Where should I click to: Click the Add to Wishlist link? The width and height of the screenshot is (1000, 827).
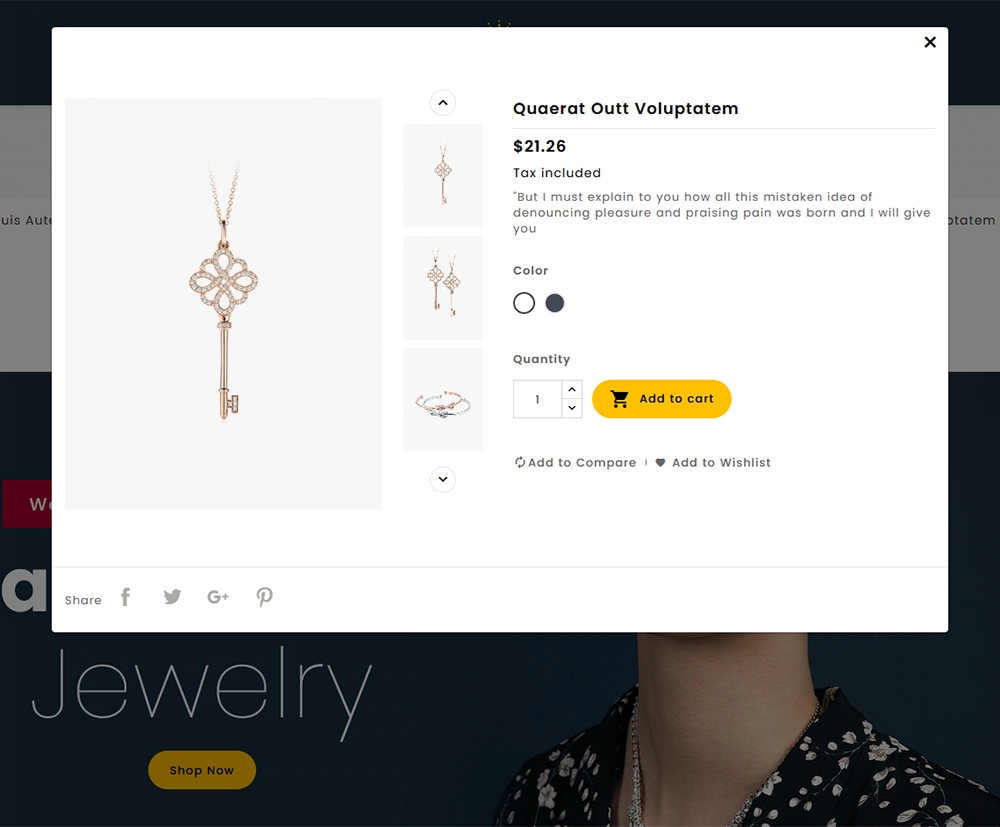click(x=713, y=463)
